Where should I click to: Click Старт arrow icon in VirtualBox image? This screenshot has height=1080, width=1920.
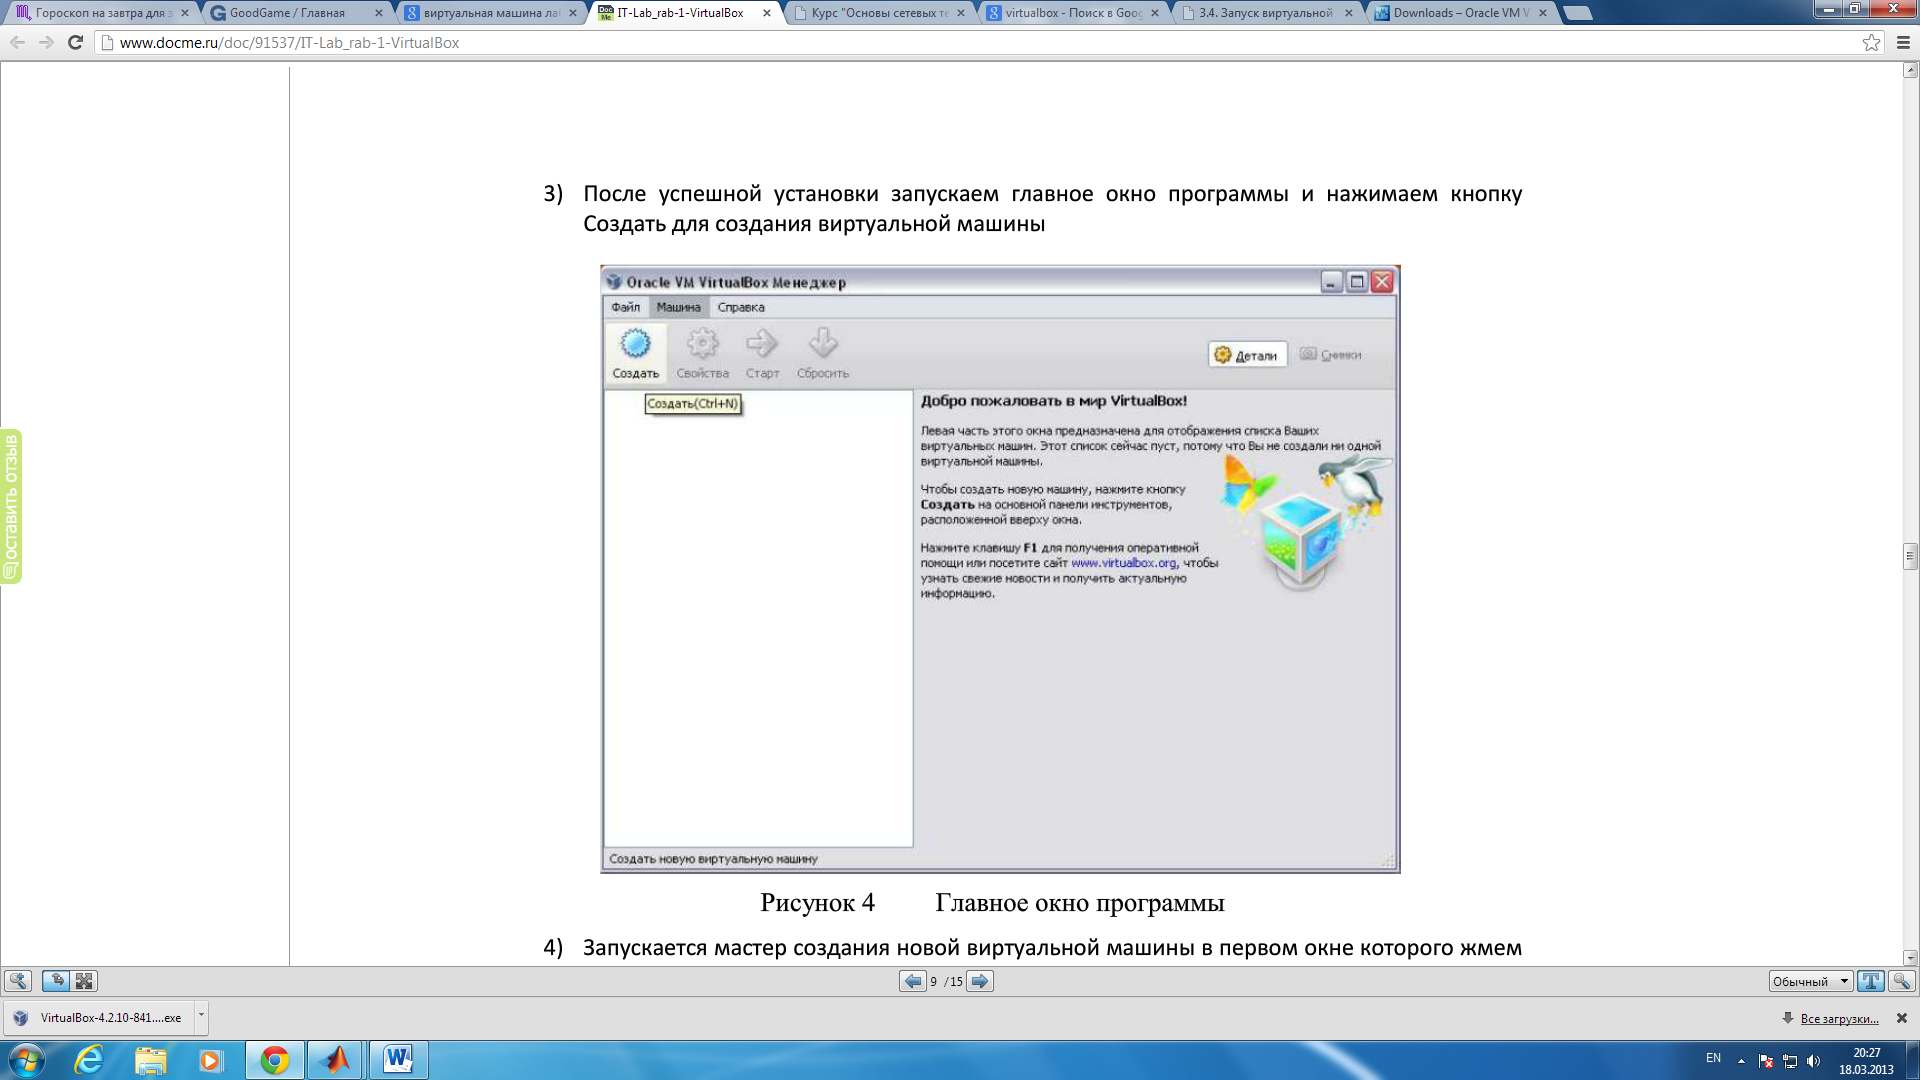click(x=762, y=353)
